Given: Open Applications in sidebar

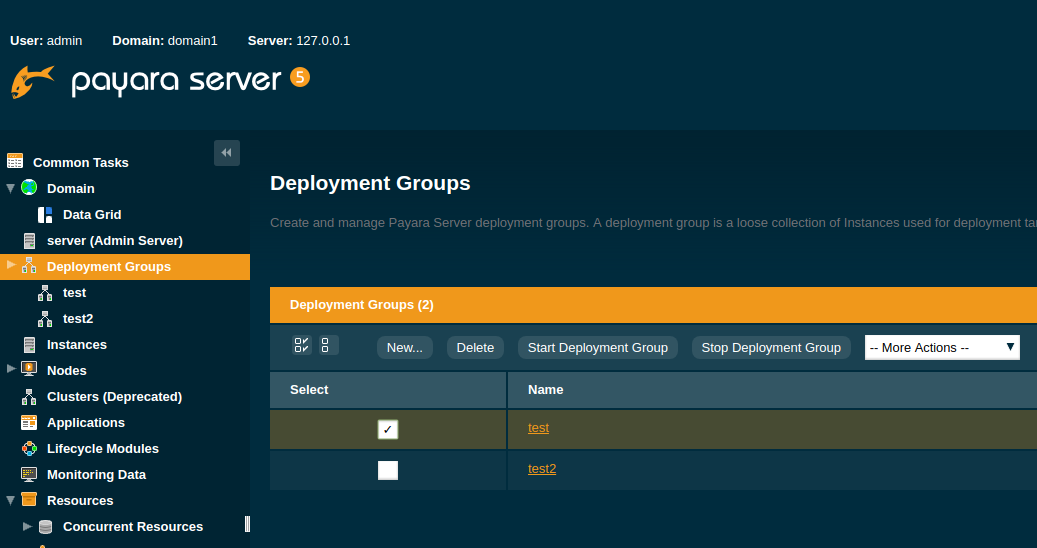Looking at the screenshot, I should pyautogui.click(x=86, y=422).
